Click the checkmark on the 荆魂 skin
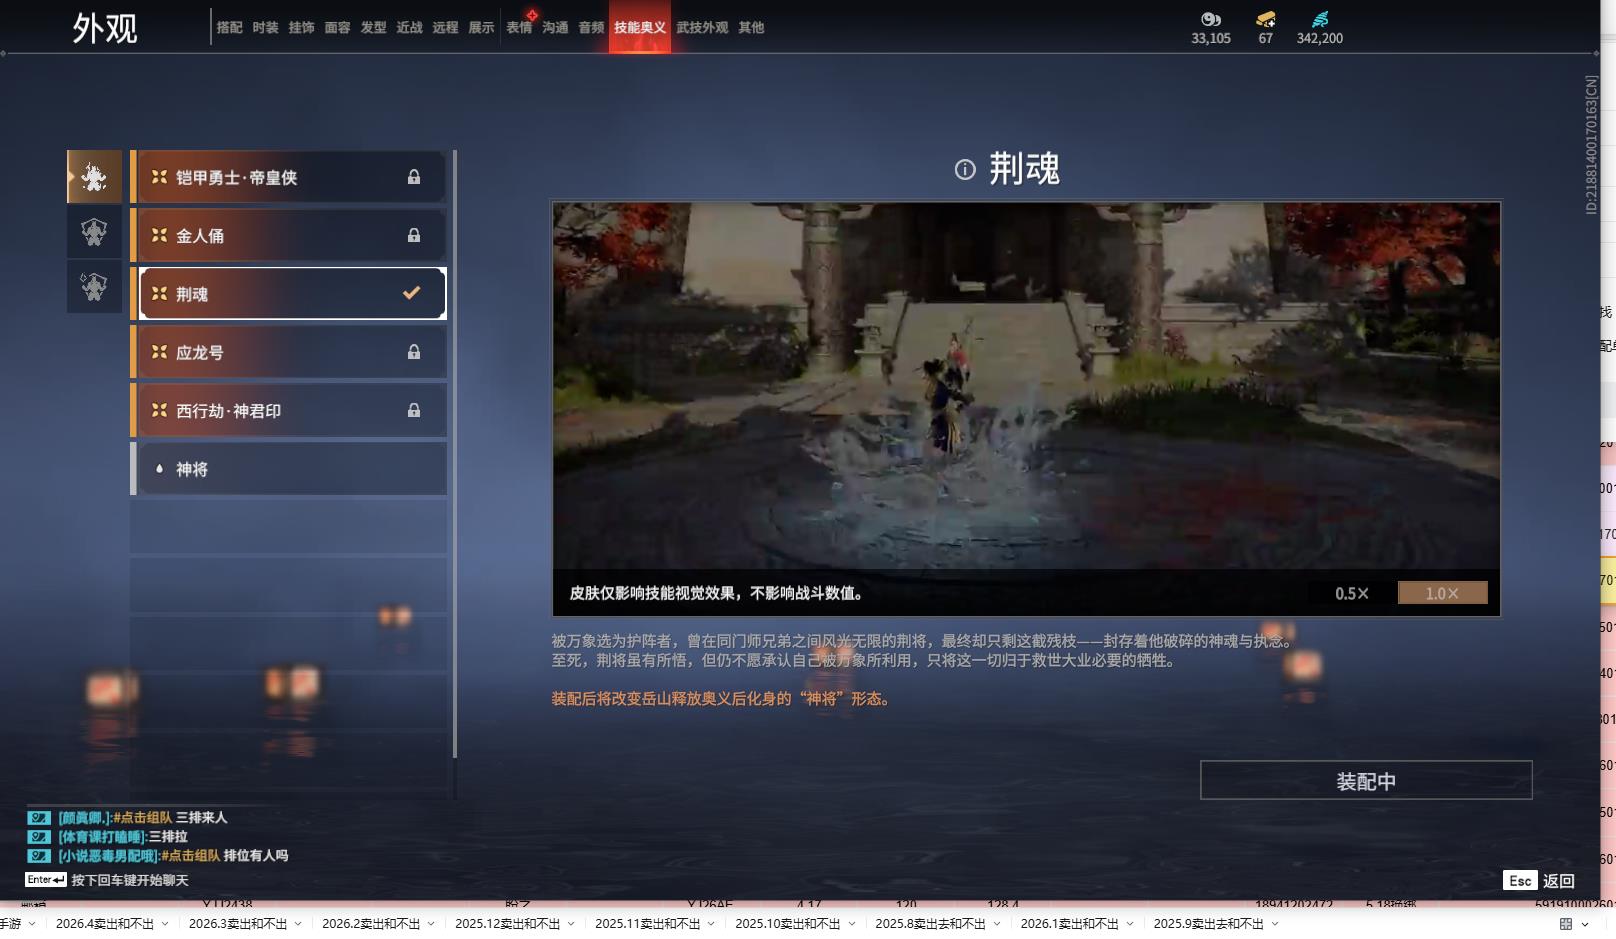 tap(409, 293)
